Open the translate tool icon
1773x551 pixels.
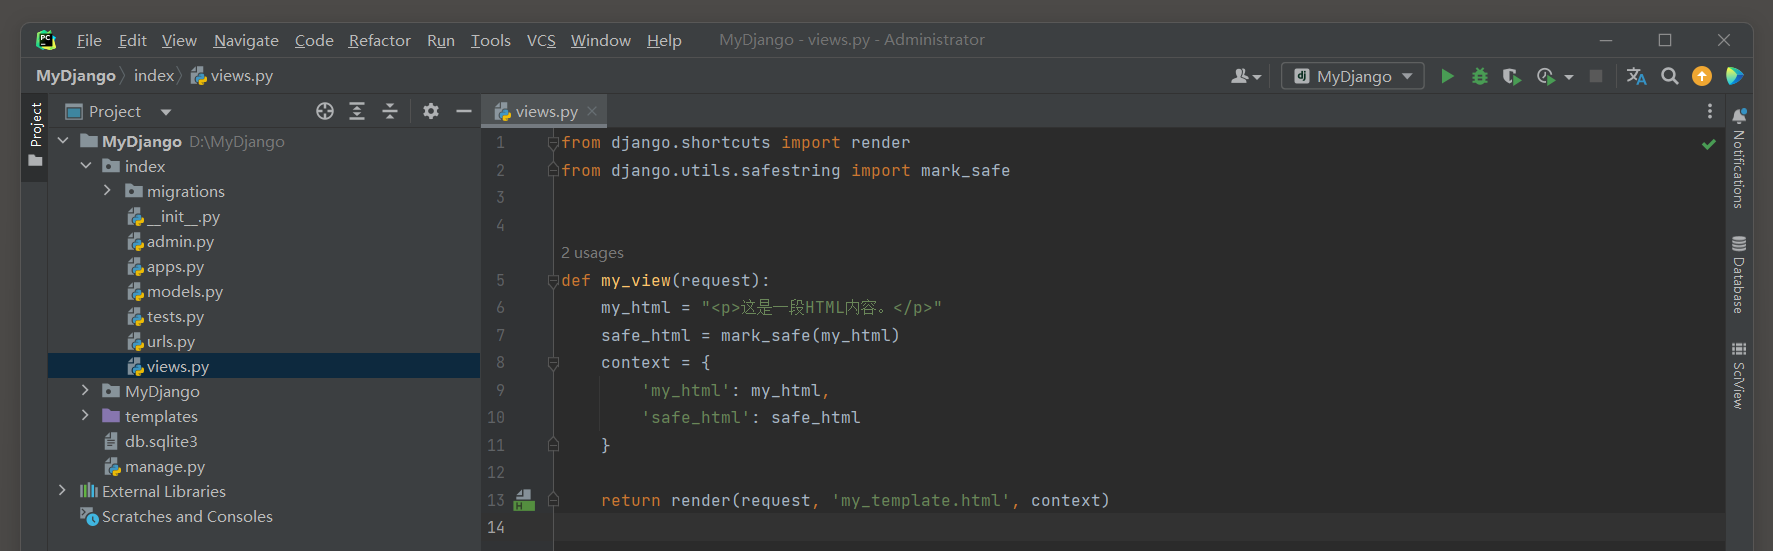pos(1636,76)
